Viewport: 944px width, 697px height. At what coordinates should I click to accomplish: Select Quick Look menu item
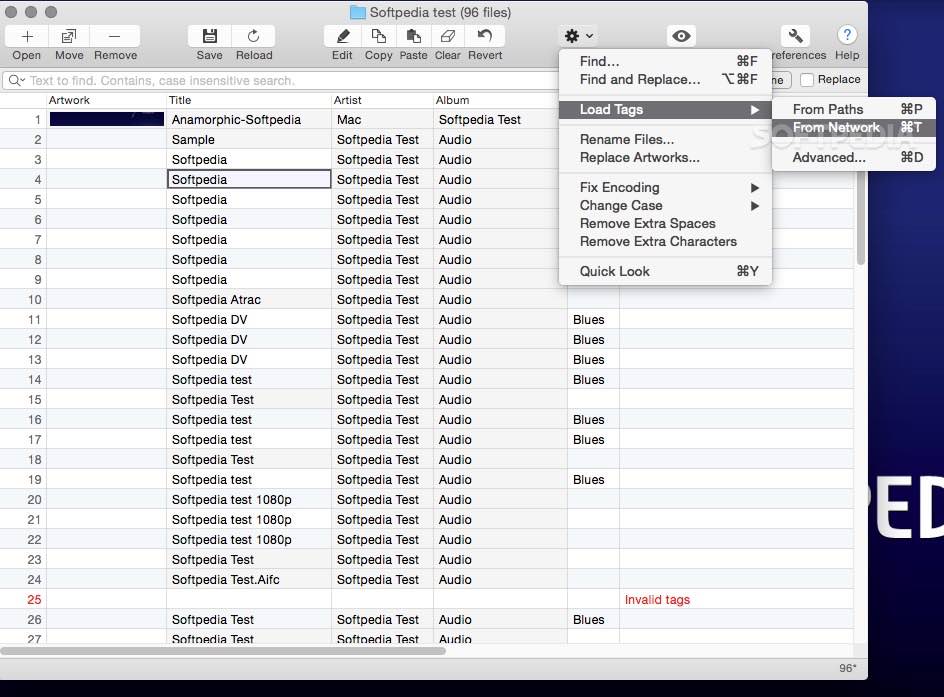point(665,271)
